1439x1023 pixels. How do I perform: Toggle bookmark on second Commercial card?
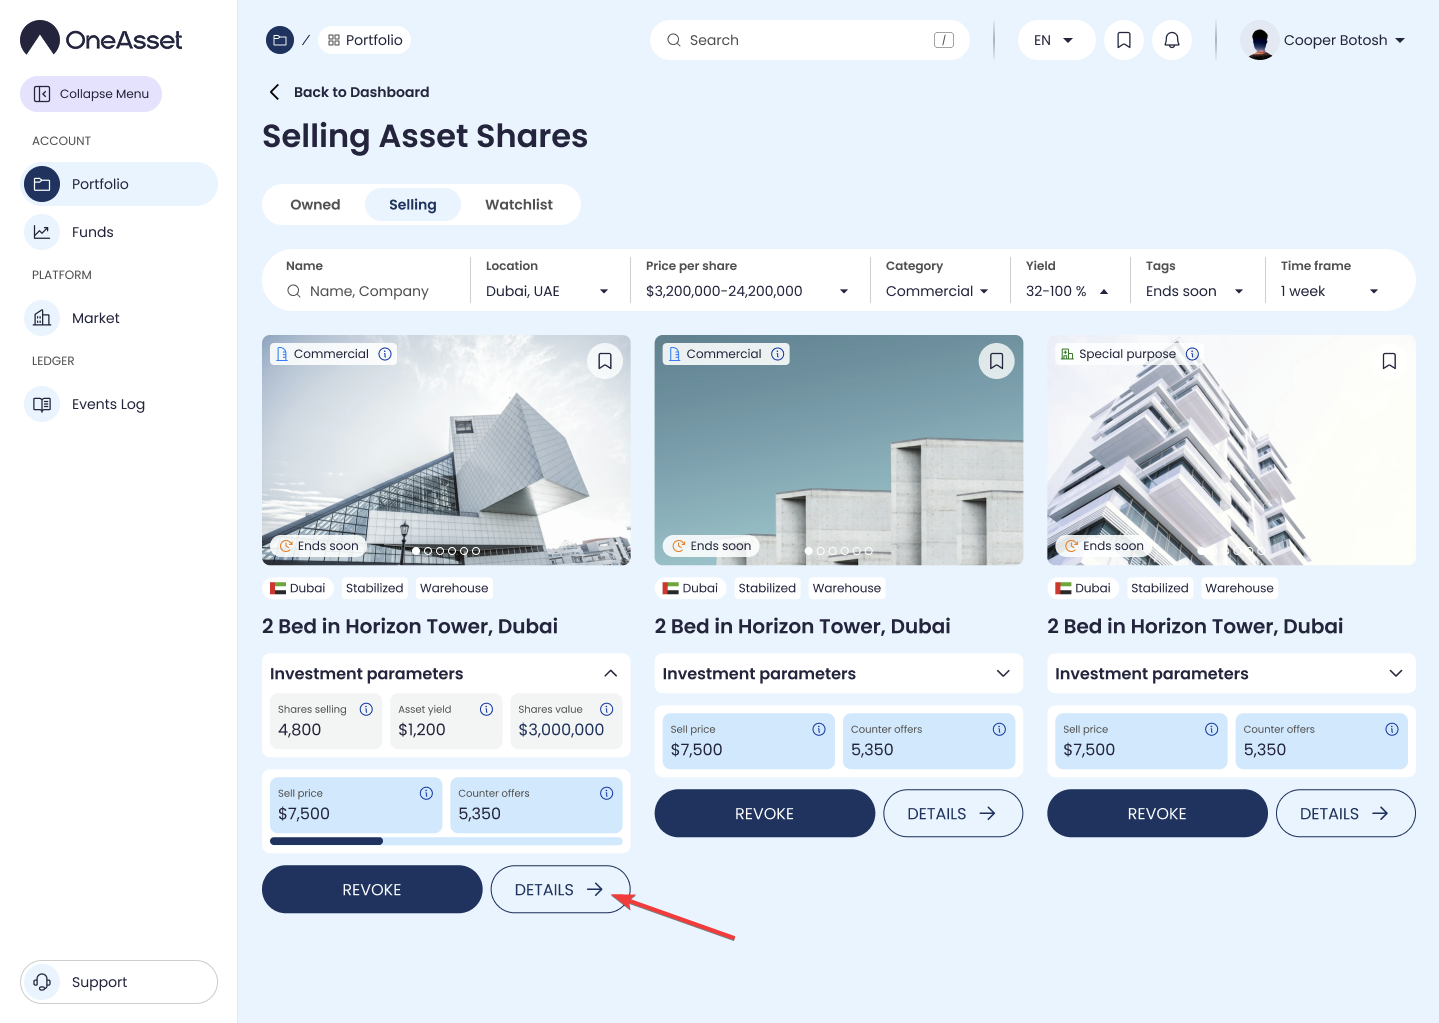coord(996,361)
